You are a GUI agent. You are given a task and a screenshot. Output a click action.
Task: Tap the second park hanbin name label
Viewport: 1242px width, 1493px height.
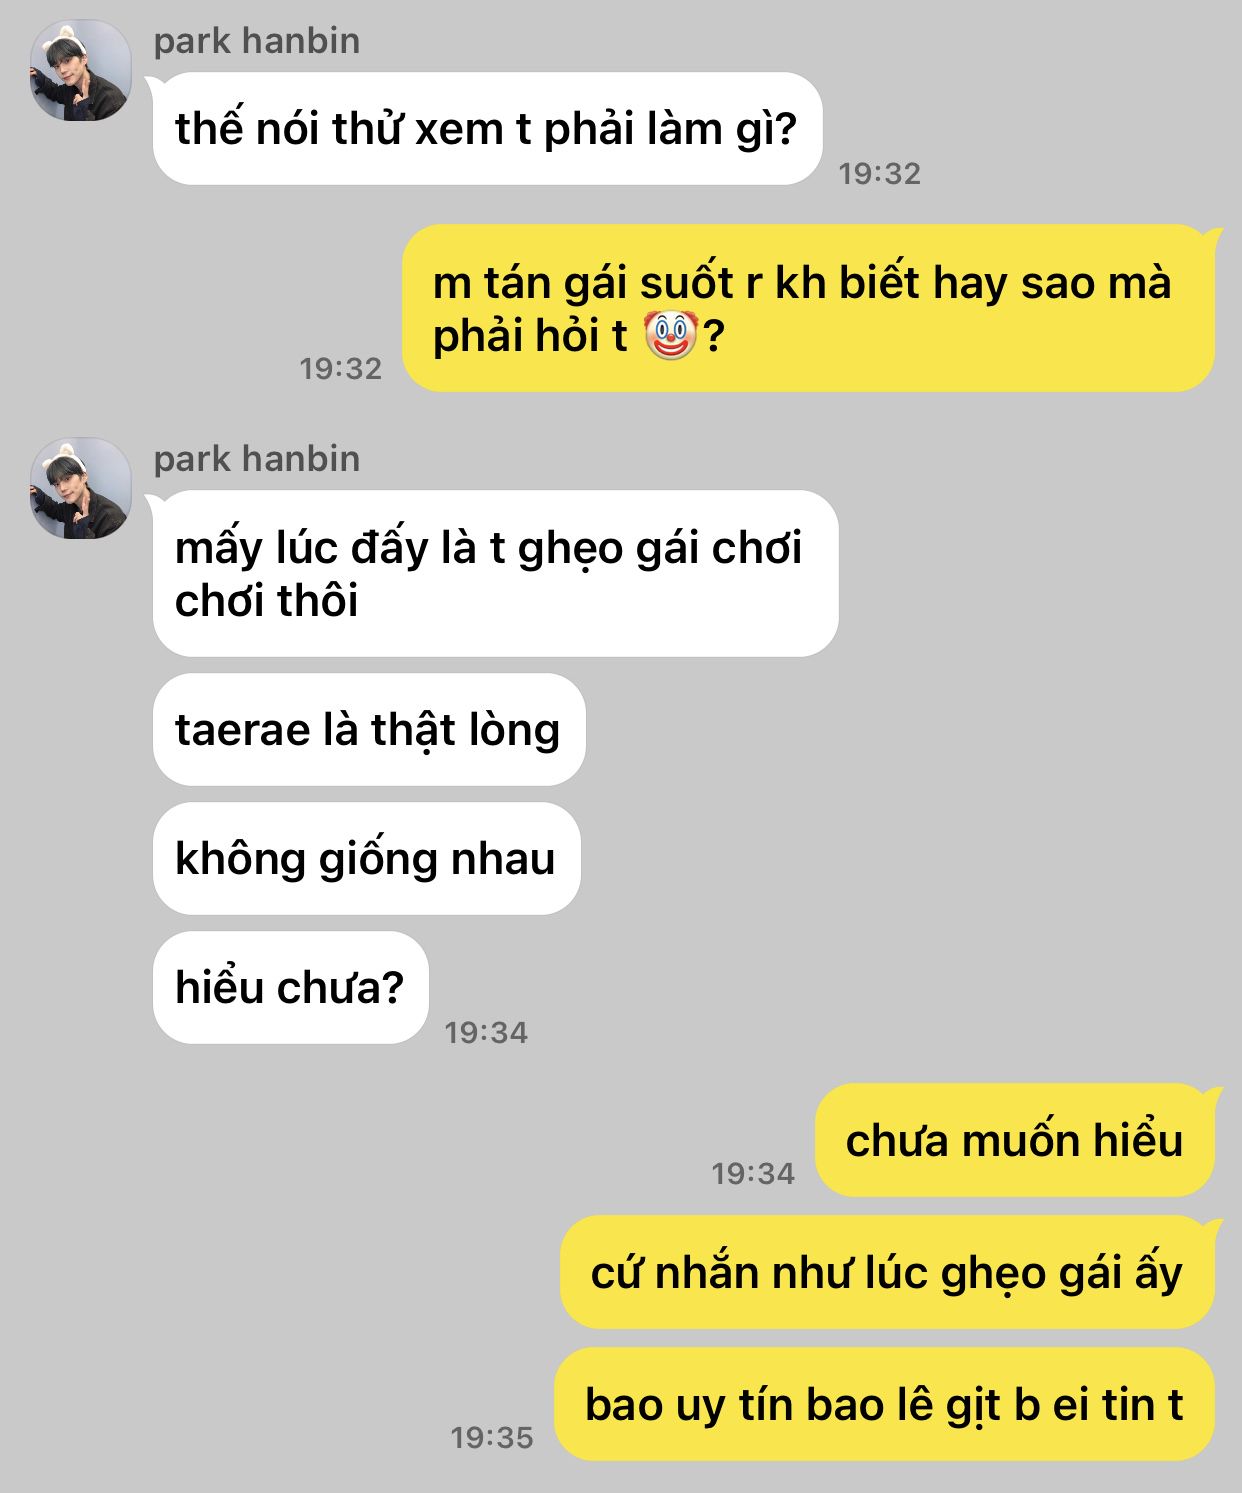point(257,459)
